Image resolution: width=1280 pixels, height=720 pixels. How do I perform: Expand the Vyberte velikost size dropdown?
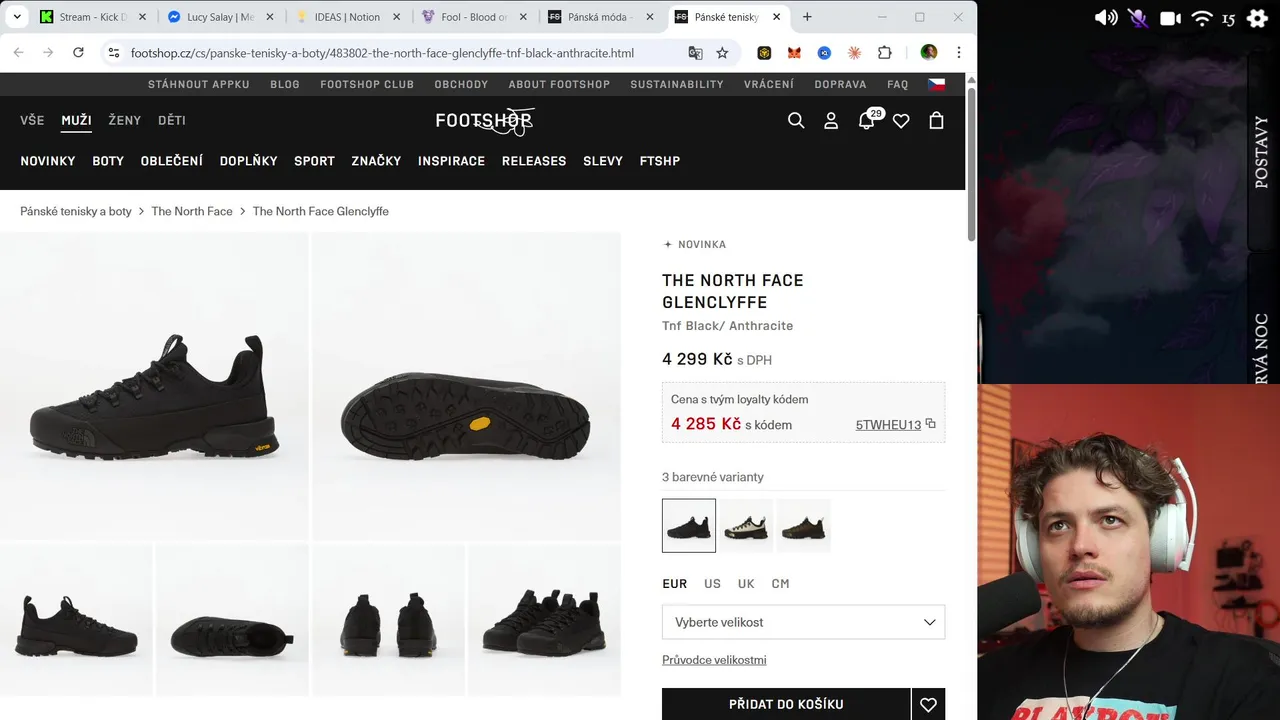[x=803, y=622]
